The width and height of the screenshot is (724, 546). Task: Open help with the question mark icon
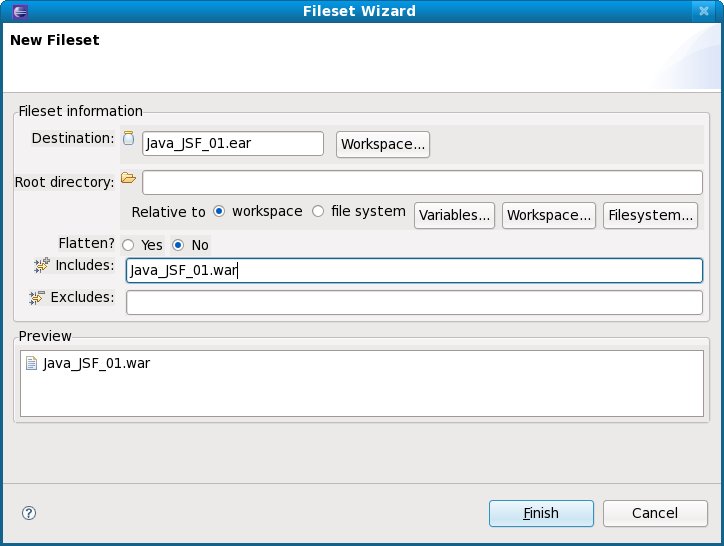coord(28,513)
